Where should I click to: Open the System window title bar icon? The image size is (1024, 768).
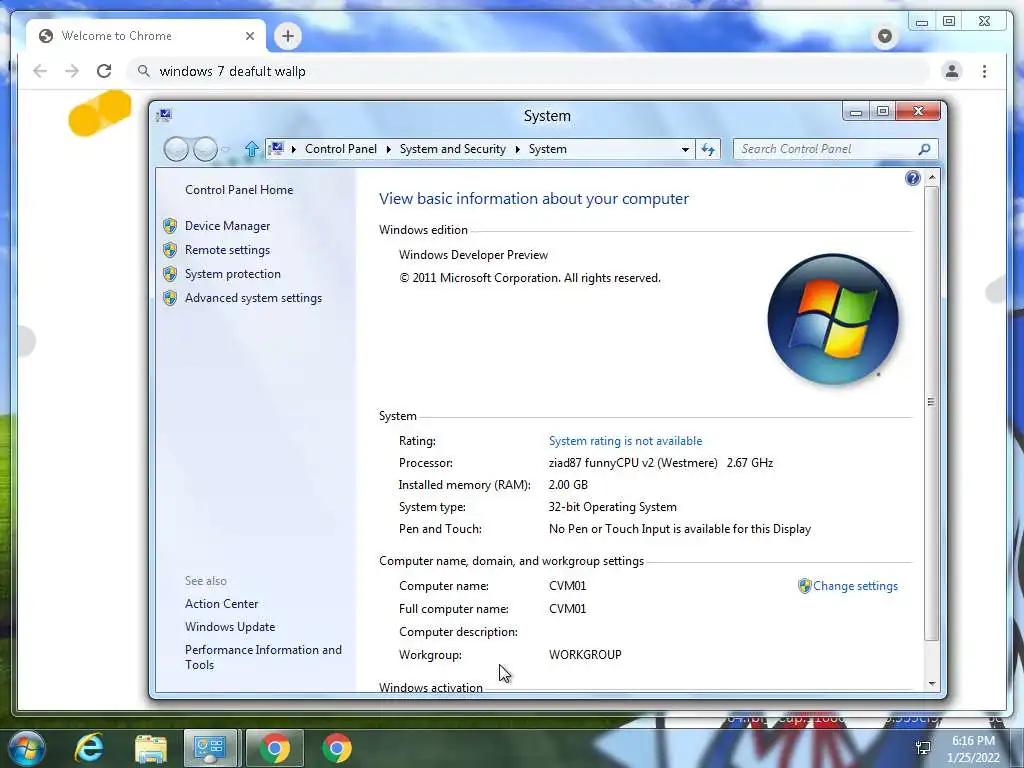164,116
